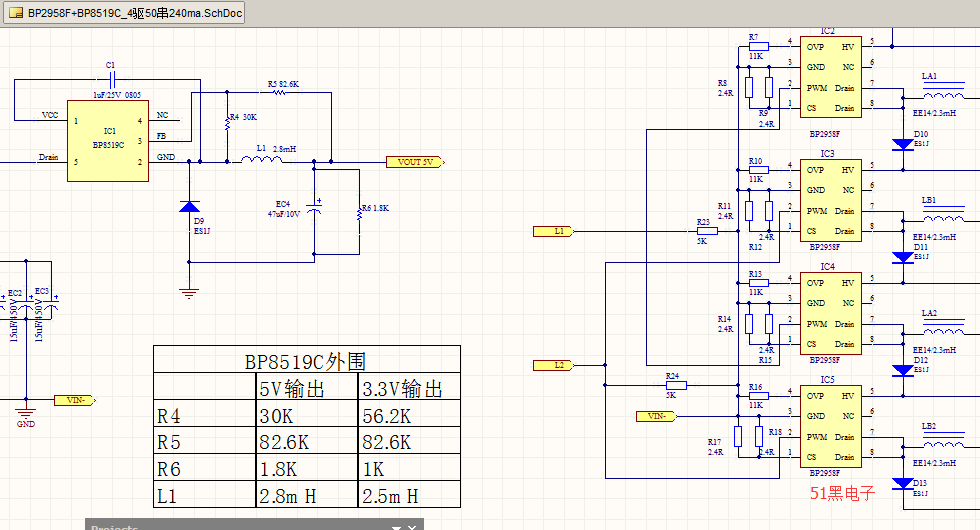The image size is (980, 530).
Task: Select the IC2 BP2958F chip
Action: click(831, 77)
